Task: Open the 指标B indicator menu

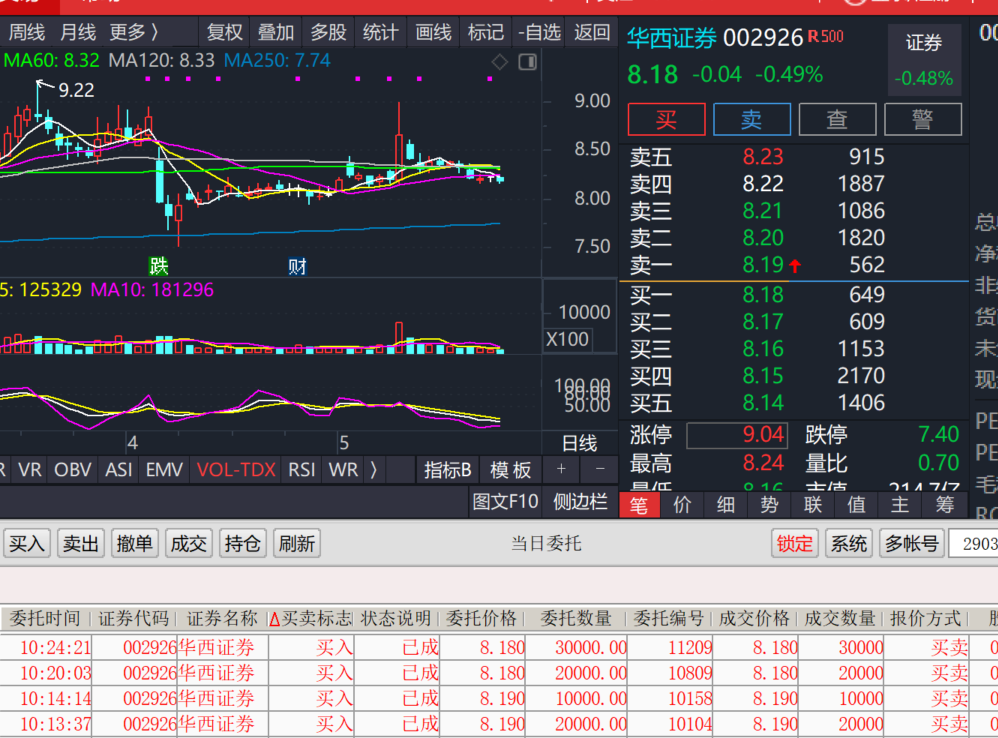Action: coord(447,470)
